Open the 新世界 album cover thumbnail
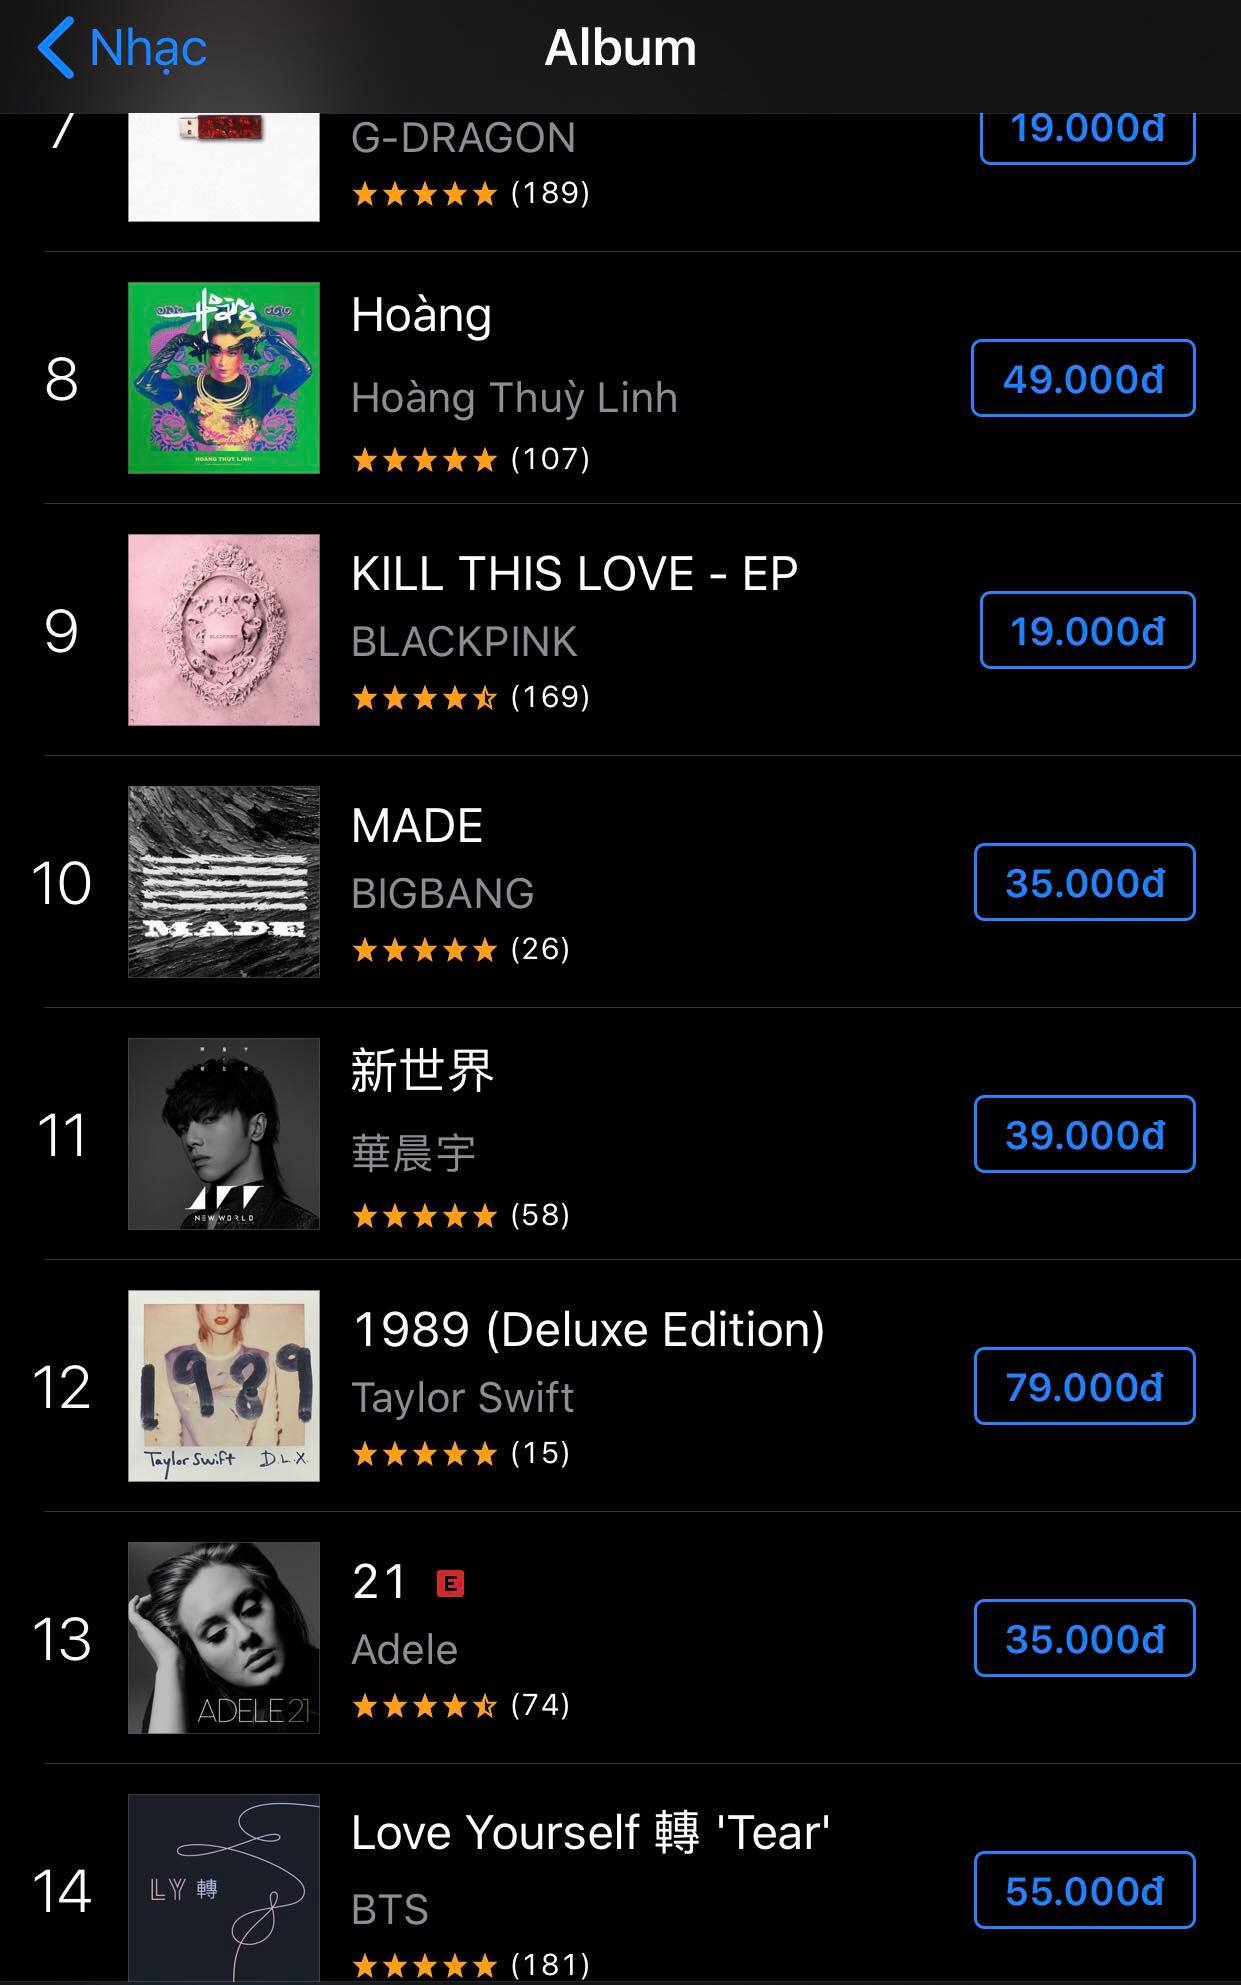Screen dimensions: 1241x1985 (x=224, y=1134)
